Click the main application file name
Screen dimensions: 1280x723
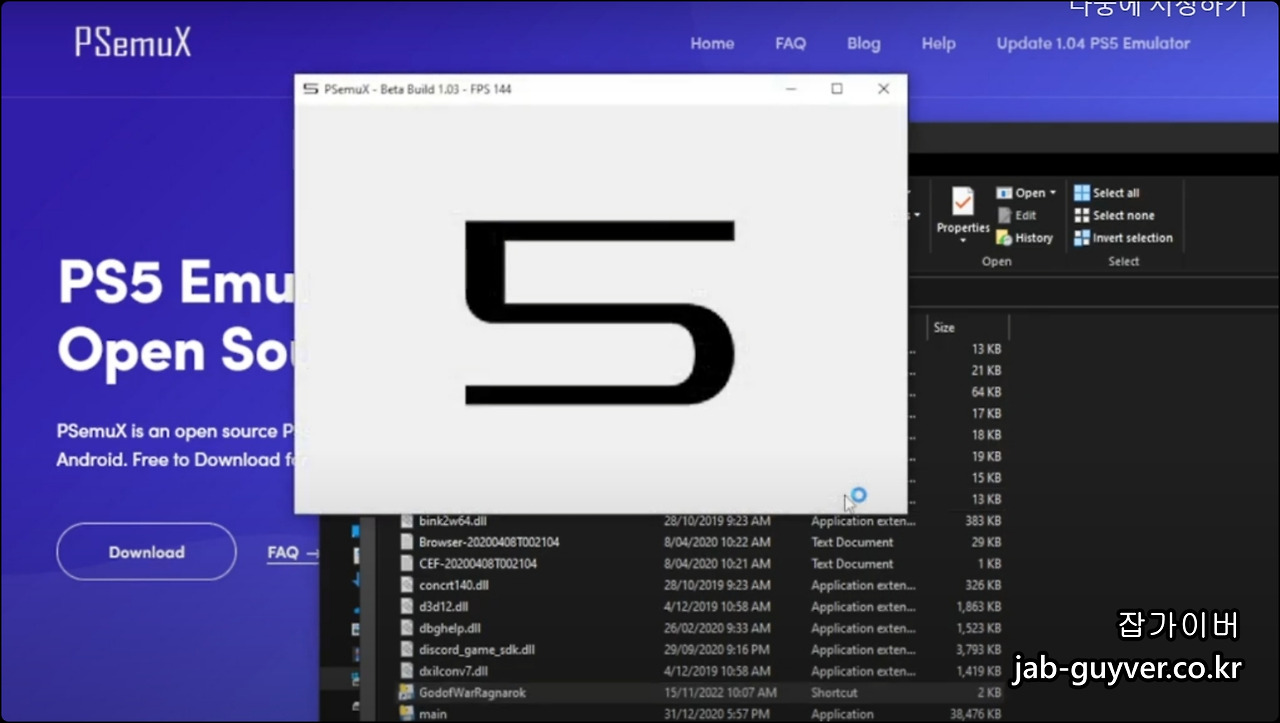click(433, 714)
